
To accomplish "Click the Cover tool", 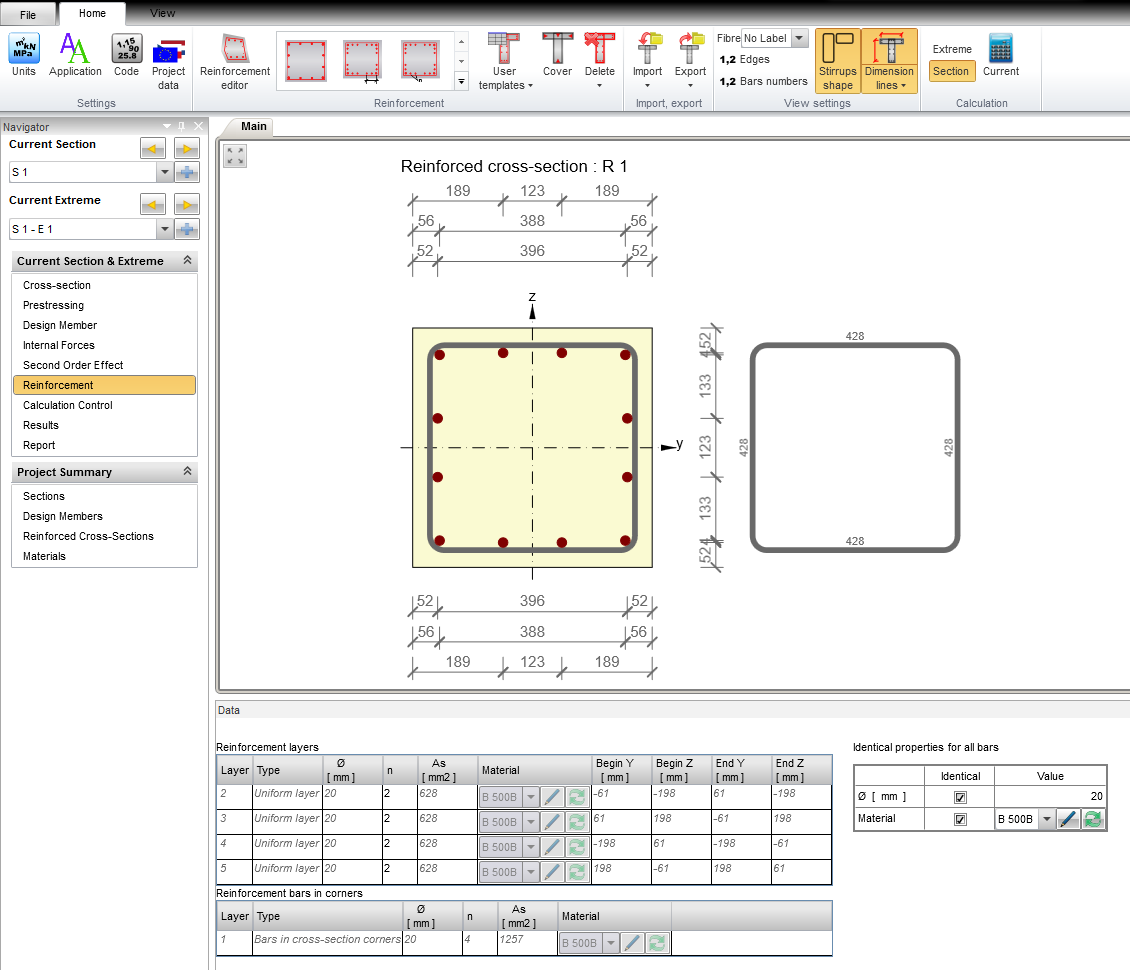I will tap(557, 55).
